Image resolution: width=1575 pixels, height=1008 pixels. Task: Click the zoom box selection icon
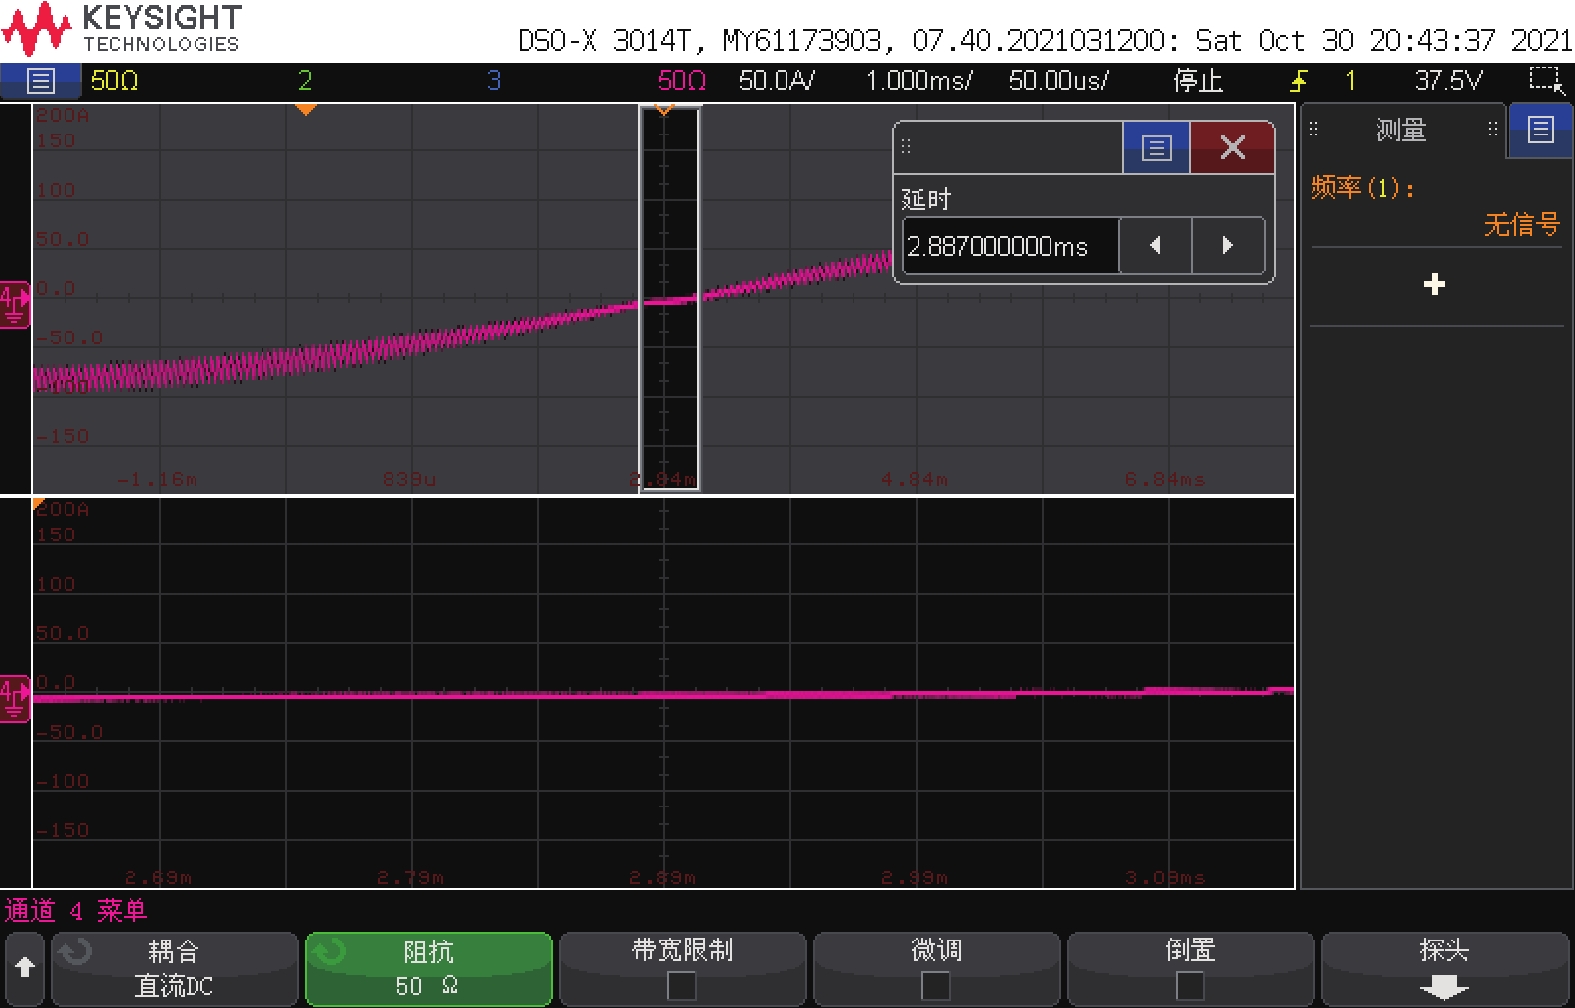coord(1545,81)
